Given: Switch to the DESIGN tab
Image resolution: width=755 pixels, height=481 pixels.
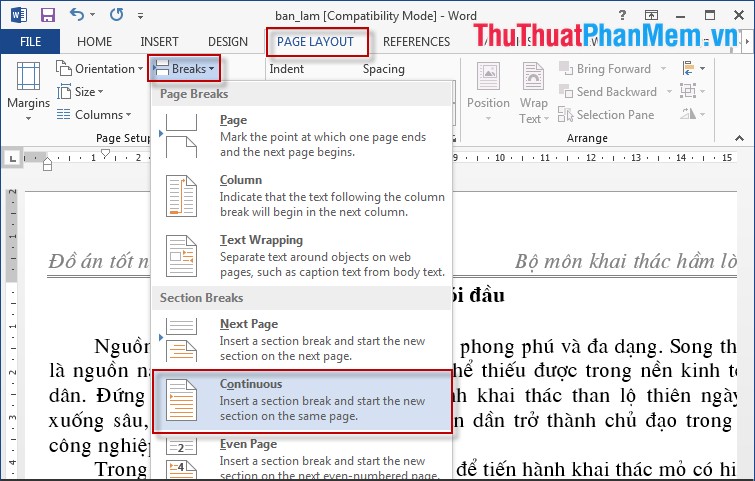Looking at the screenshot, I should pyautogui.click(x=228, y=42).
